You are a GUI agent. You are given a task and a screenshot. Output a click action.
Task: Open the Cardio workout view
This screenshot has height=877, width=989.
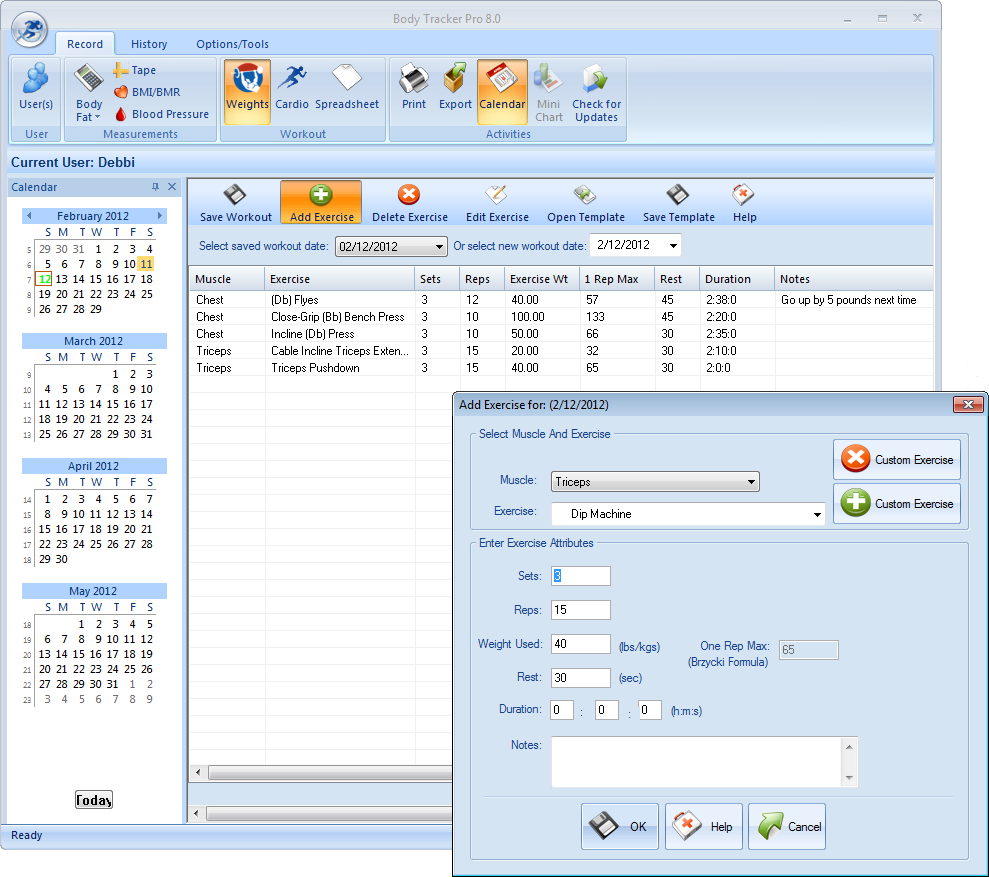click(x=292, y=88)
